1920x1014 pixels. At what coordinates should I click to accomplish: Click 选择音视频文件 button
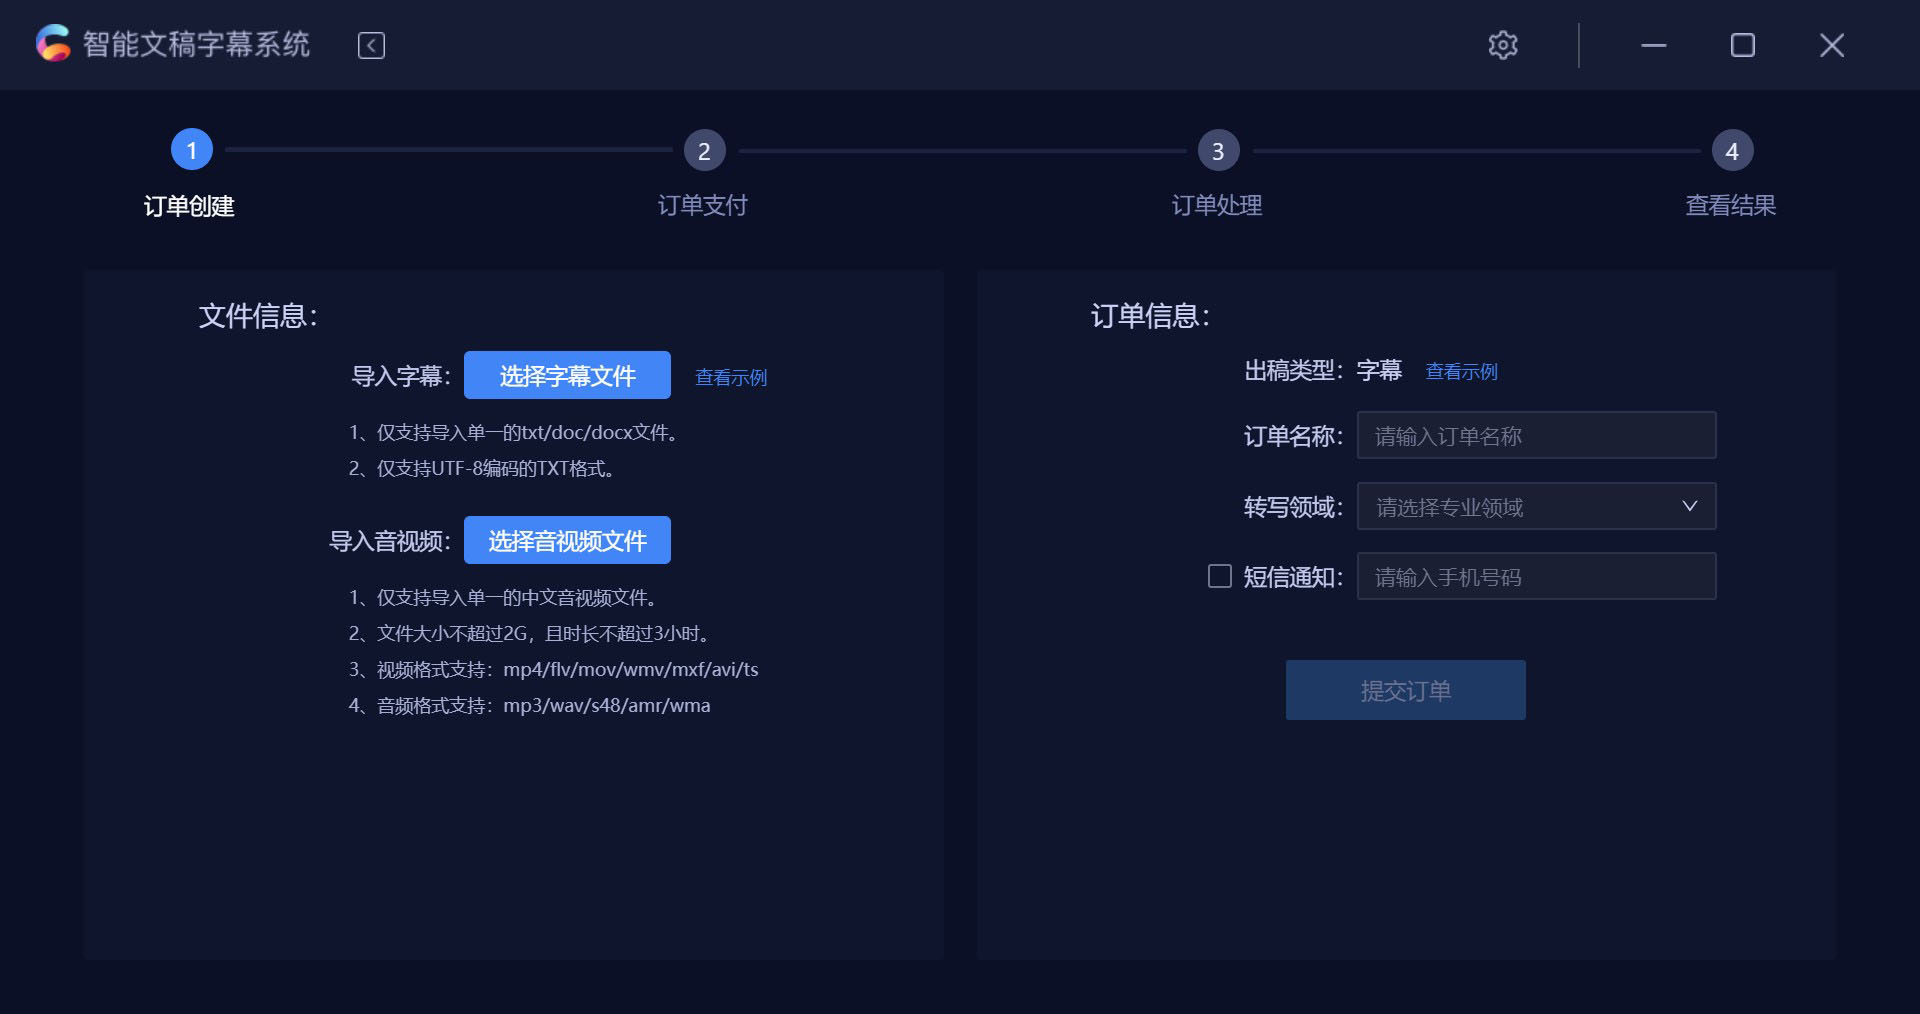click(567, 540)
